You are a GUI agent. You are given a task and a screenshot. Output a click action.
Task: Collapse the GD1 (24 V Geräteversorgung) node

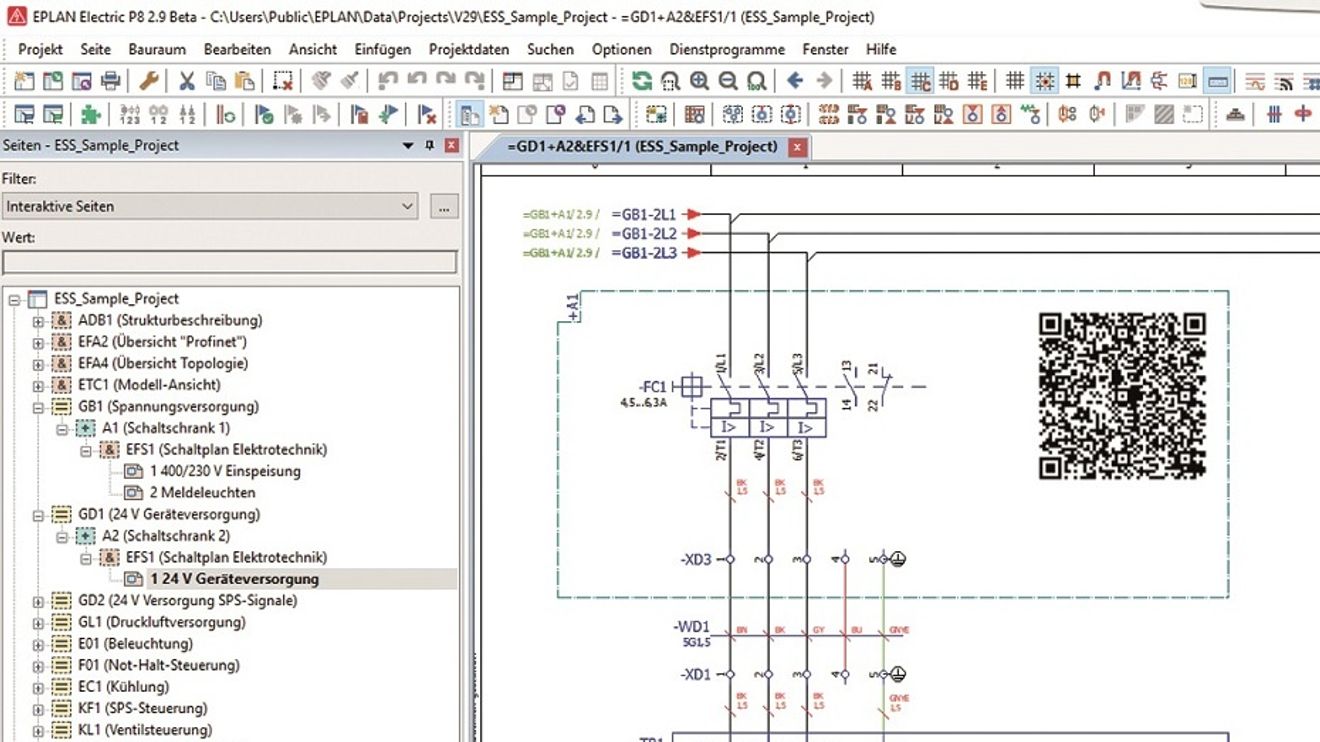38,515
